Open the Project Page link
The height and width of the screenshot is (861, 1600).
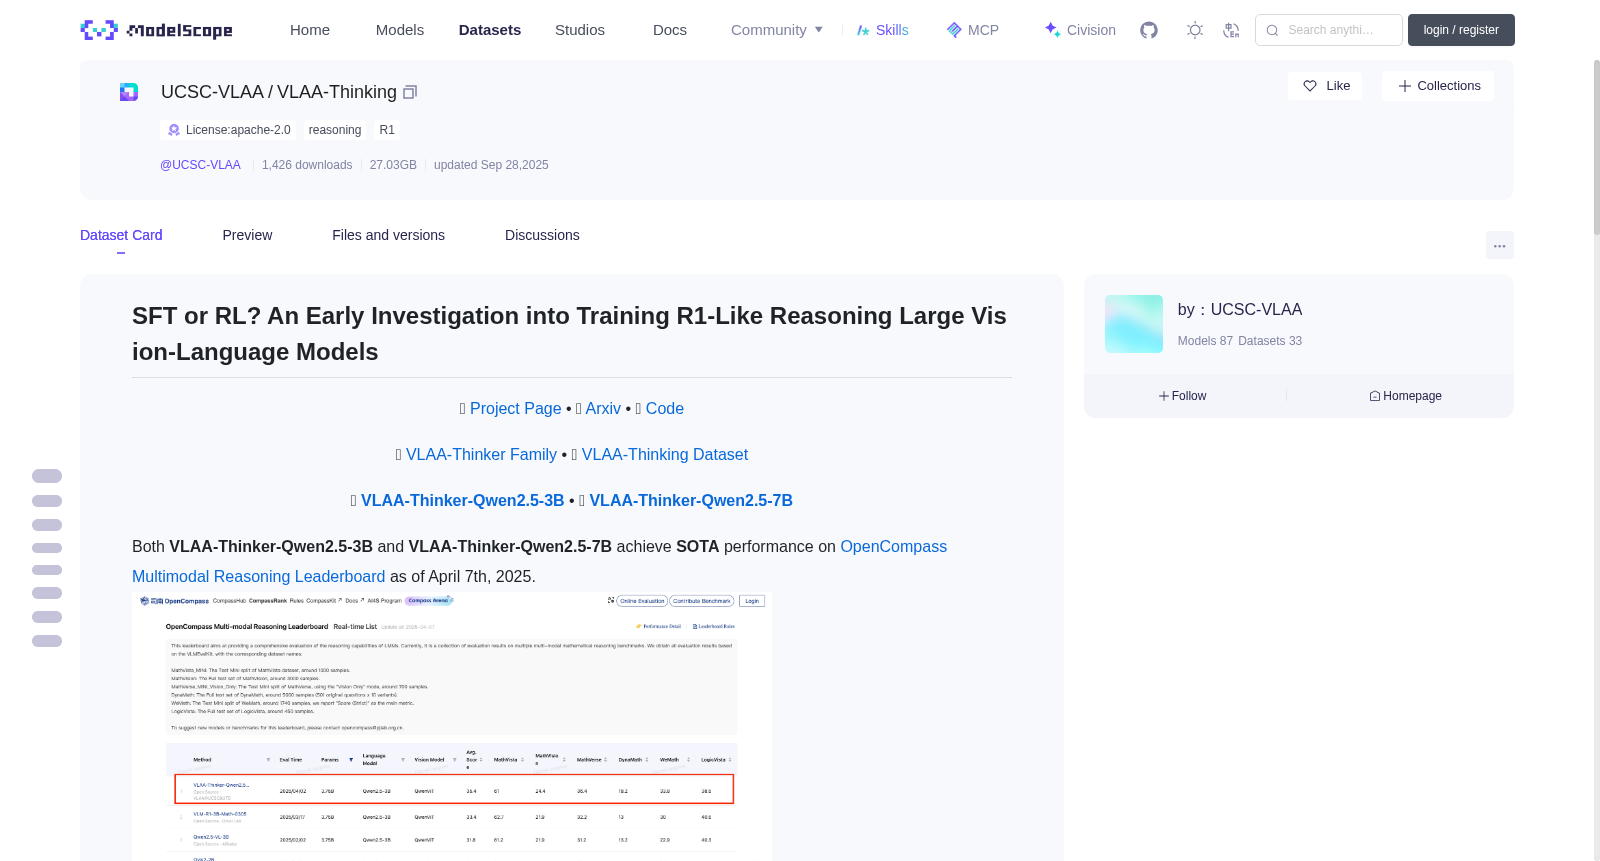click(516, 408)
